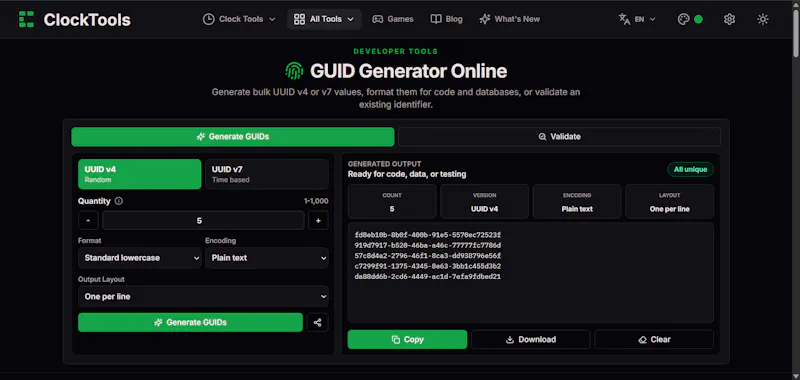
Task: Click the ENCODING Plain text stat card
Action: click(577, 201)
